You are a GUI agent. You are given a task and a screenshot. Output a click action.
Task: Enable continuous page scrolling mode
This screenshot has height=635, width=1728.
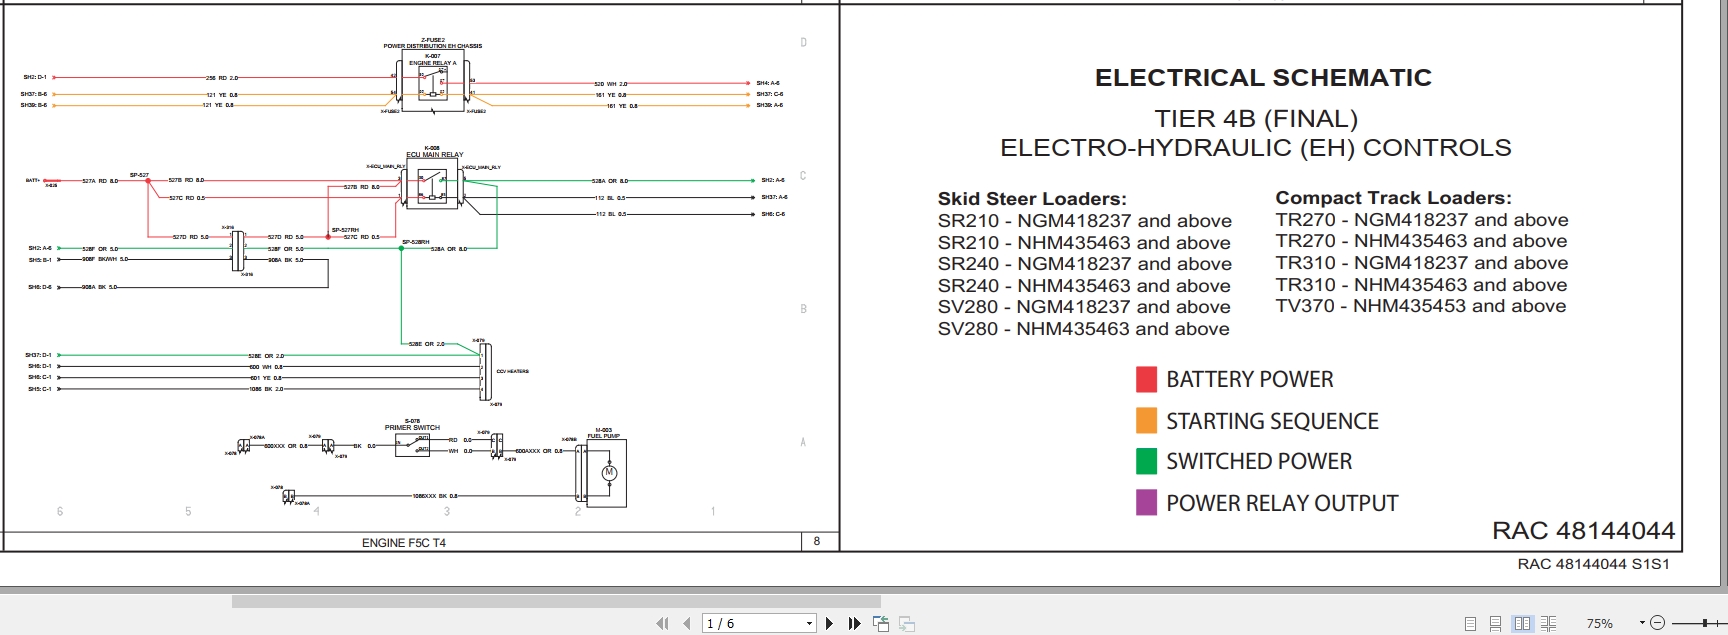1495,624
